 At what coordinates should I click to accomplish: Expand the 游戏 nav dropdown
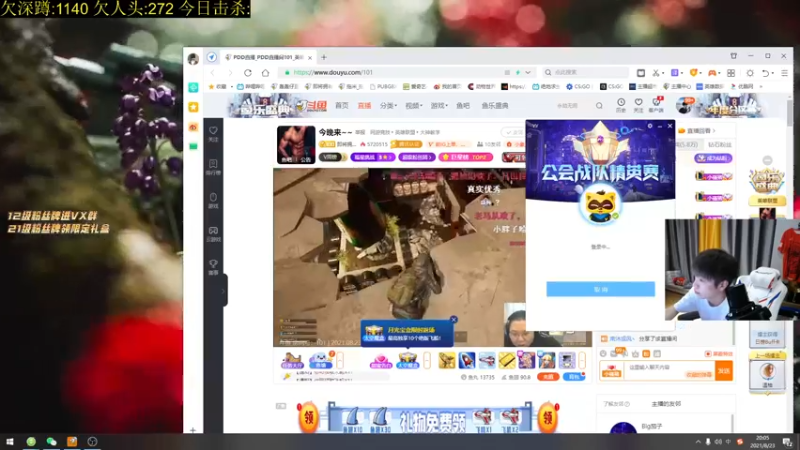coord(439,106)
